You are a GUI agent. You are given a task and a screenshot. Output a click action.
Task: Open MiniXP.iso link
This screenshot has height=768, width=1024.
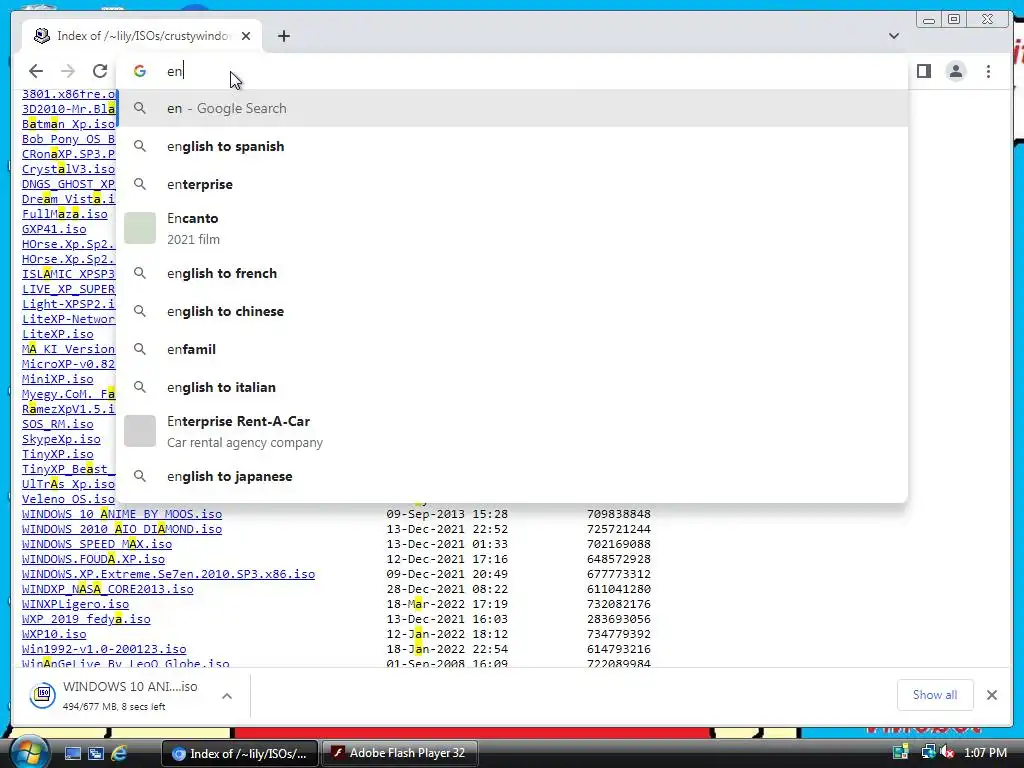(57, 379)
